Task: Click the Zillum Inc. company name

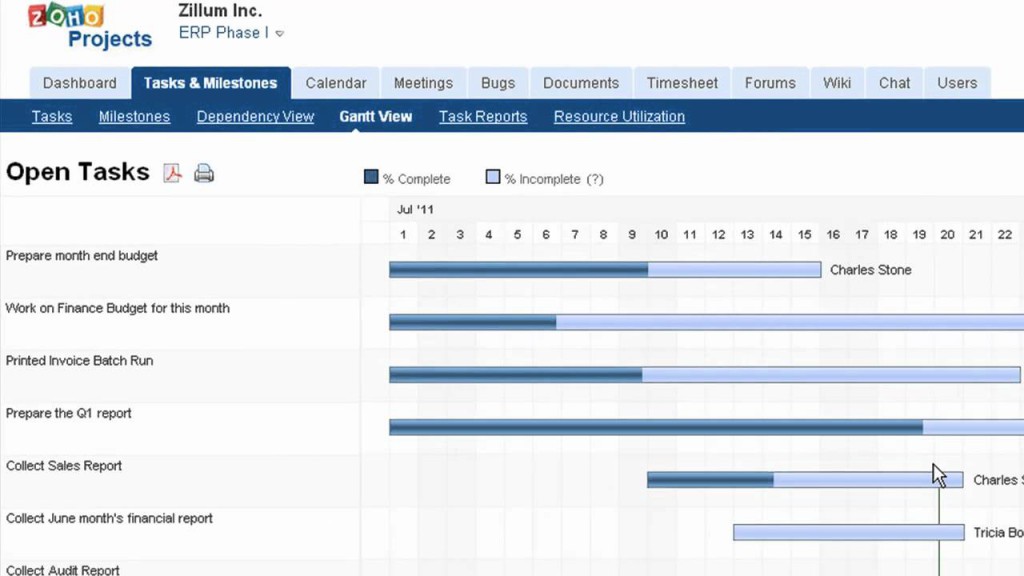Action: (x=220, y=10)
